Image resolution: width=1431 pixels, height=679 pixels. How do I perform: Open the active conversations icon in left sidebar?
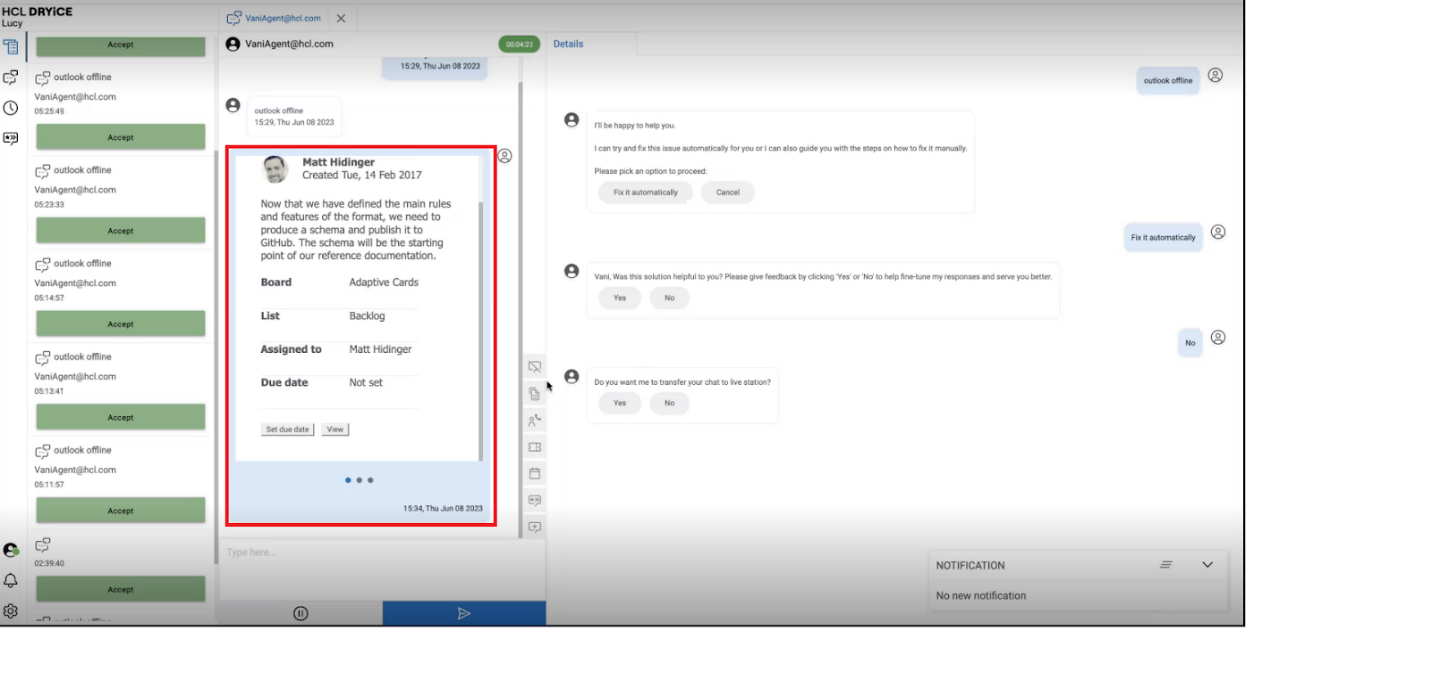[10, 77]
